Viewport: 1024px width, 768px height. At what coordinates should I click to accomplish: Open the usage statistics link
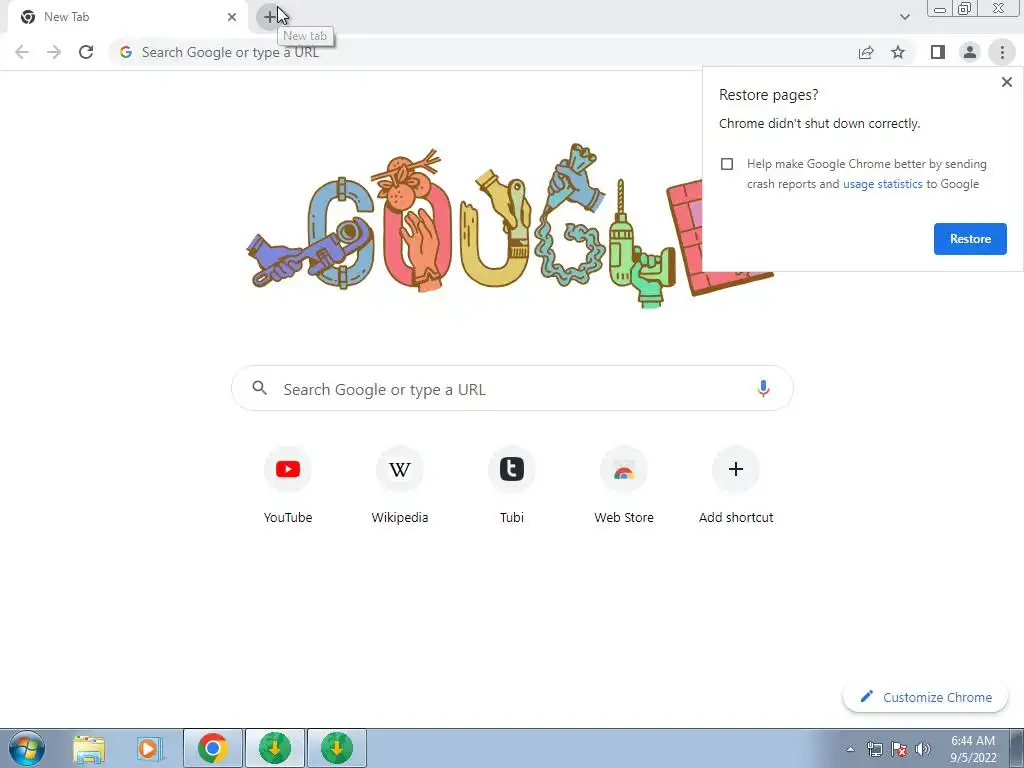pyautogui.click(x=882, y=184)
